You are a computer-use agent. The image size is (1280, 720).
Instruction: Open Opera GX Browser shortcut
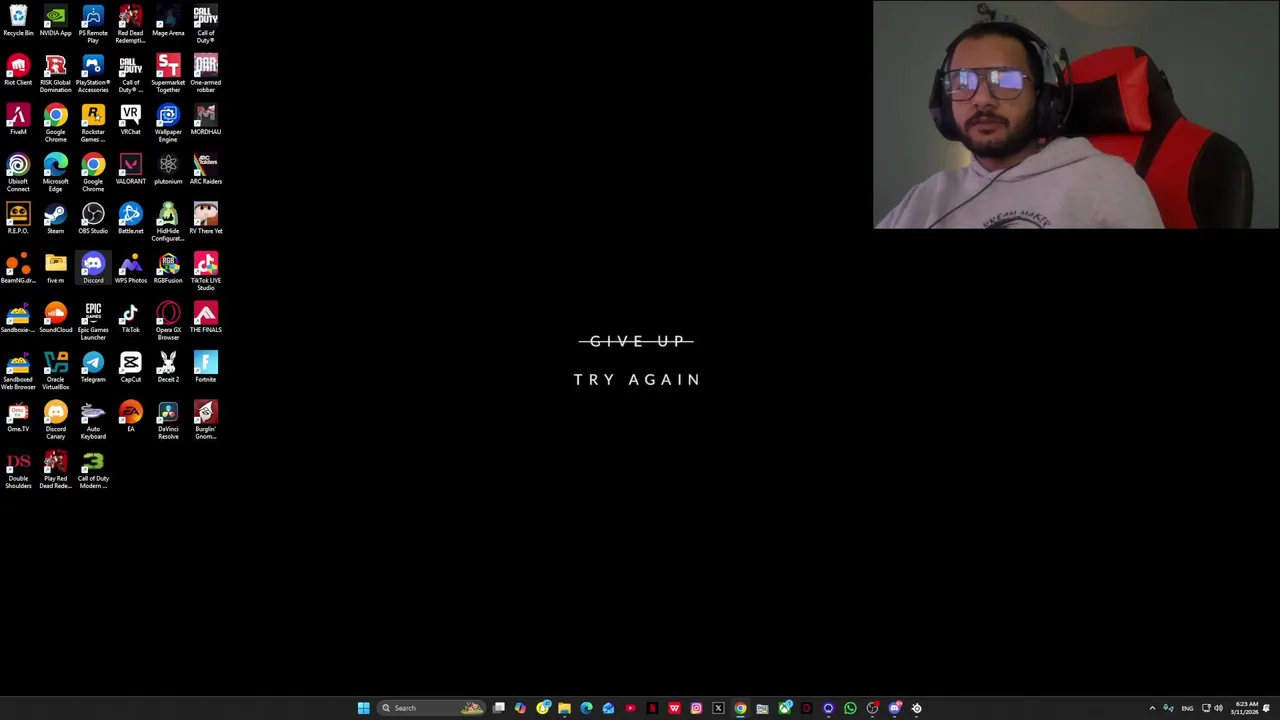168,322
